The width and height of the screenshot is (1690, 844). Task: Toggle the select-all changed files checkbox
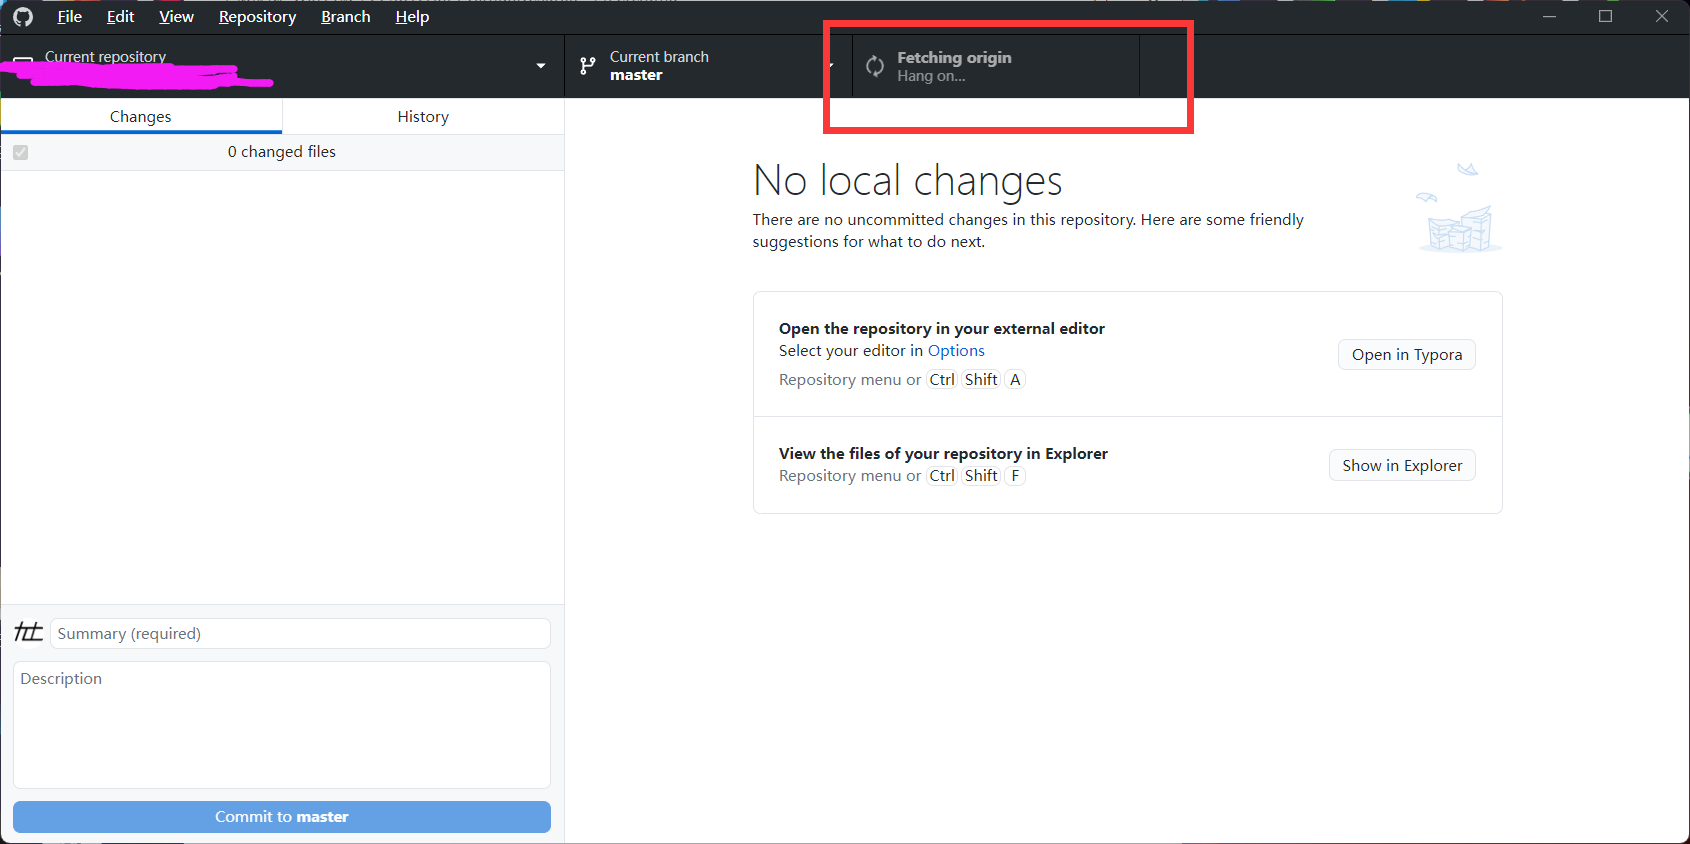point(21,152)
